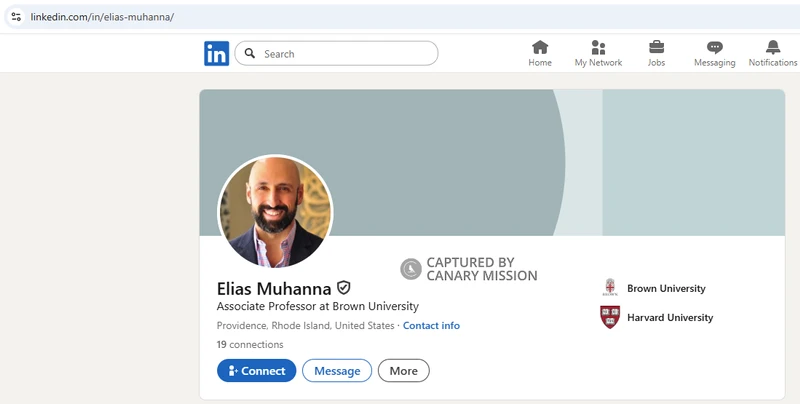Click the Harvard University shield logo
Viewport: 800px width, 404px height.
(x=610, y=317)
